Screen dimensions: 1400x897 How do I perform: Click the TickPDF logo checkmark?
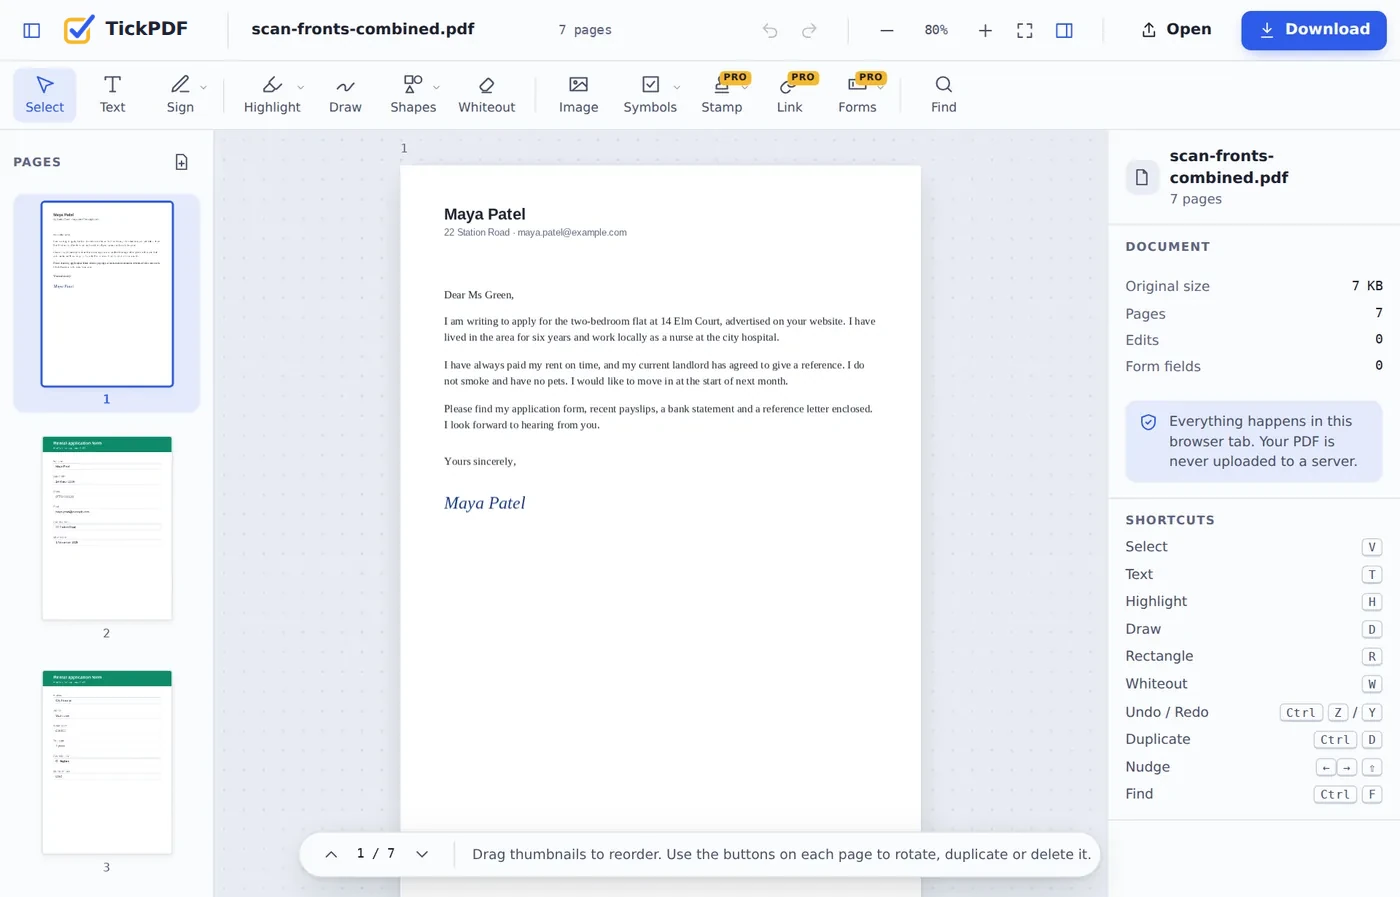79,29
